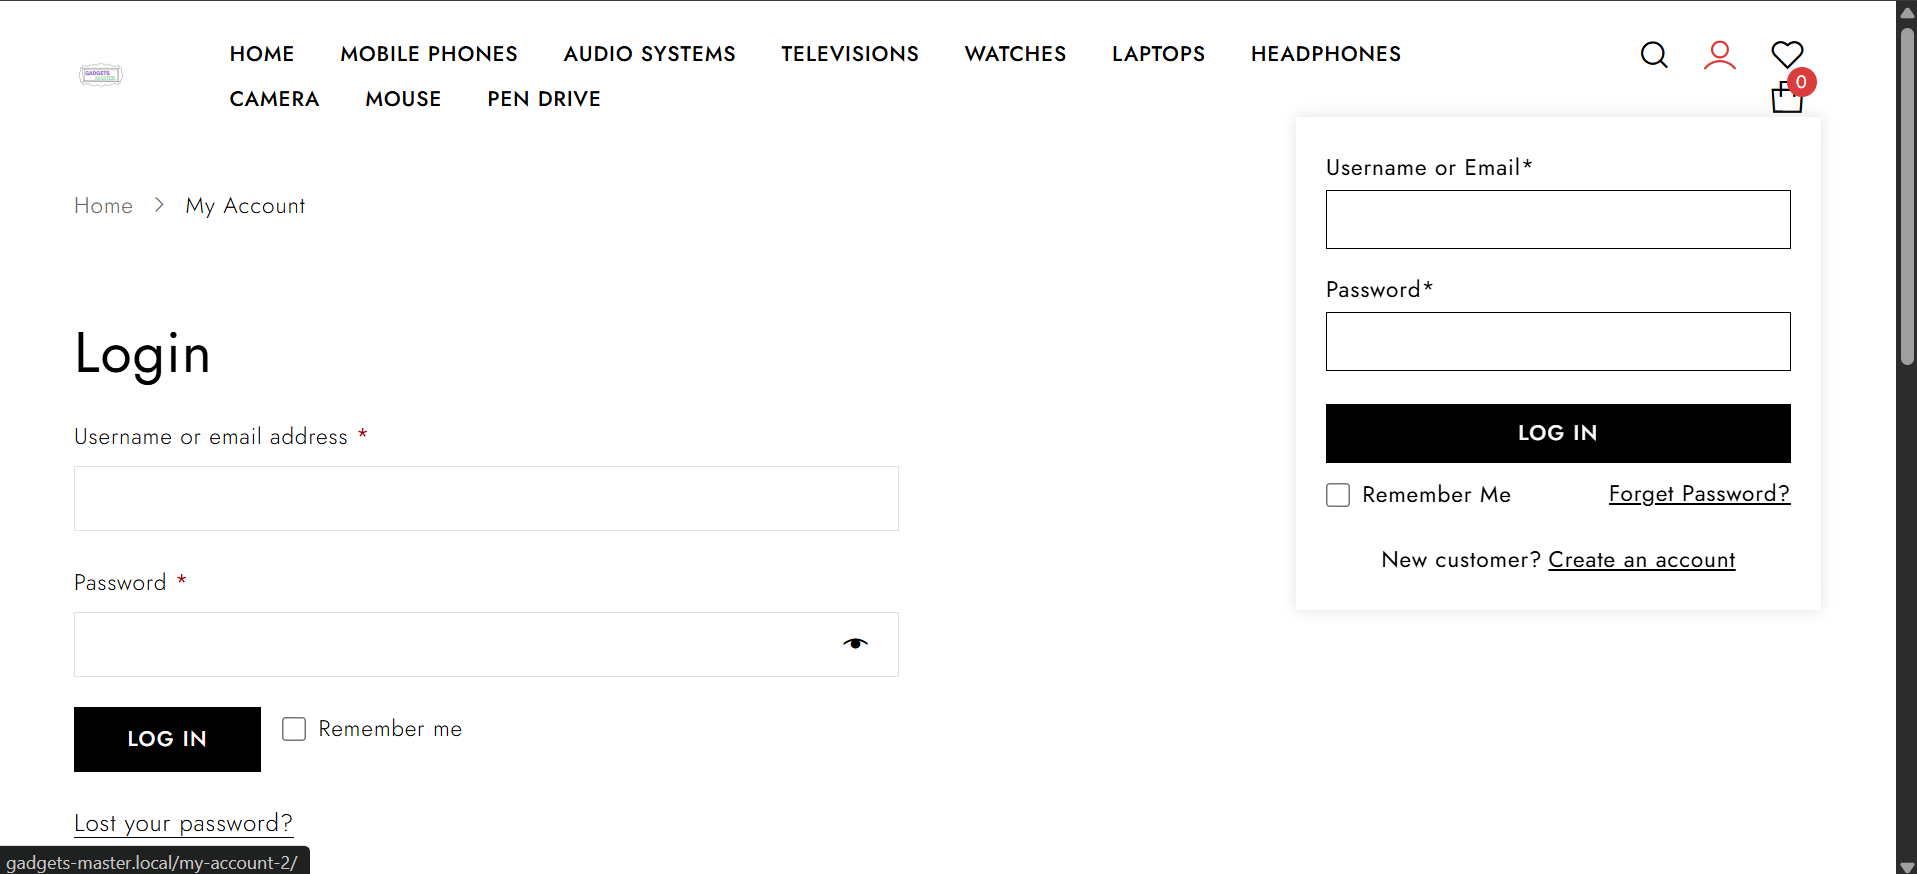The width and height of the screenshot is (1917, 874).
Task: Open Lost your password? link
Action: pos(183,823)
